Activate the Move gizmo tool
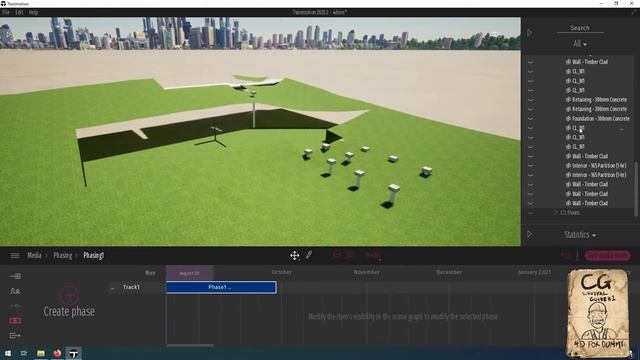Viewport: 640px width, 360px height. click(x=295, y=256)
